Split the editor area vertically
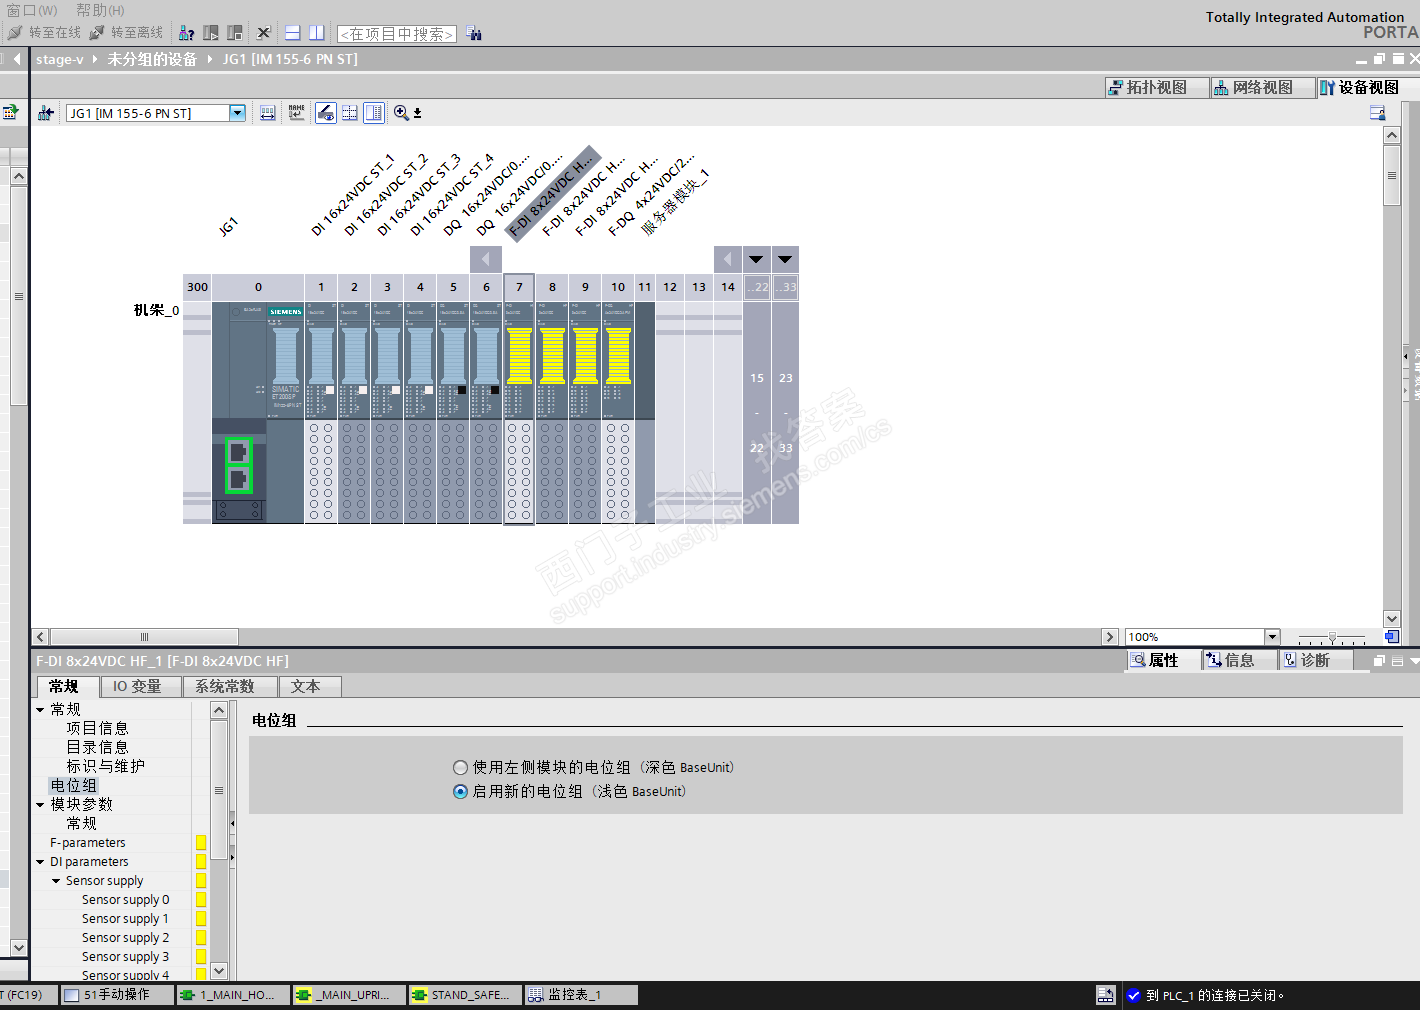Screen dimensions: 1420x1010 click(317, 33)
